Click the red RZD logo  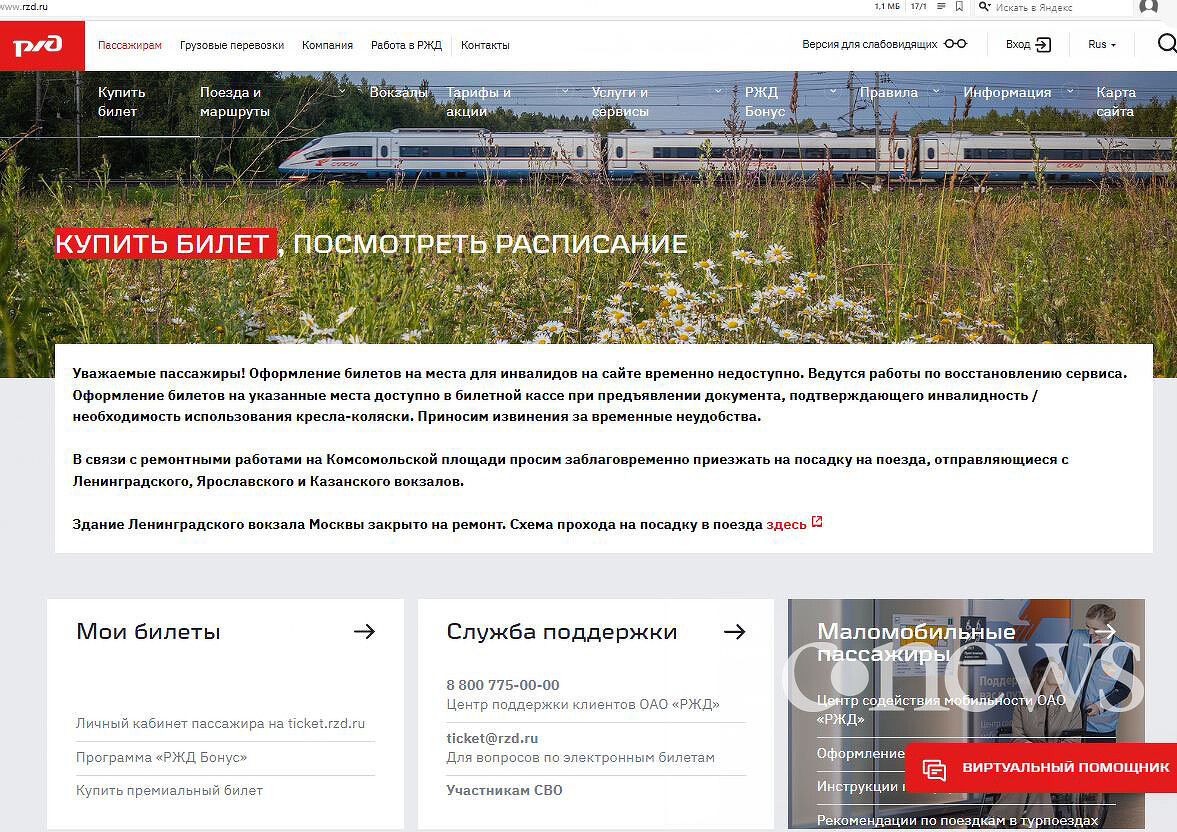tap(42, 46)
